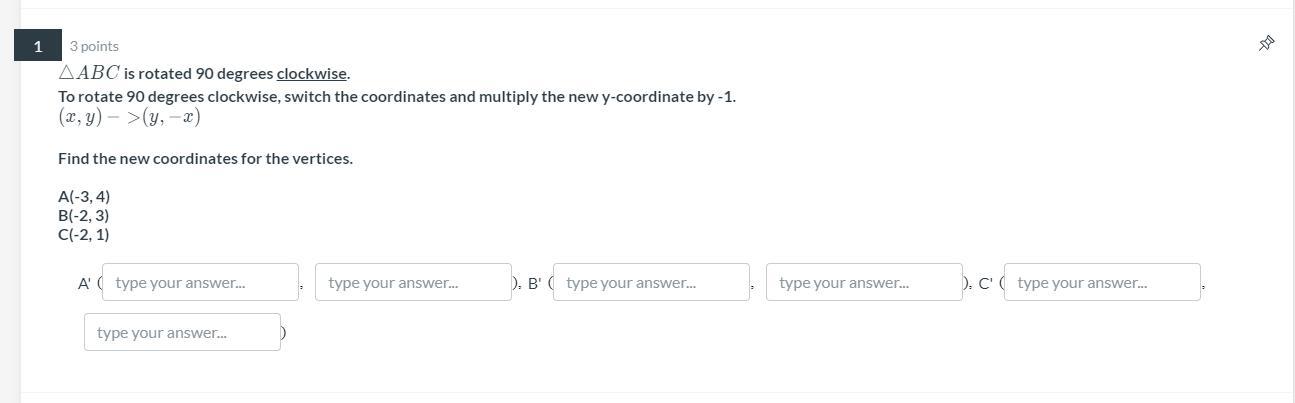Click the "To rotate 90 degrees clockwise" instruction line
This screenshot has width=1295, height=403.
point(396,97)
